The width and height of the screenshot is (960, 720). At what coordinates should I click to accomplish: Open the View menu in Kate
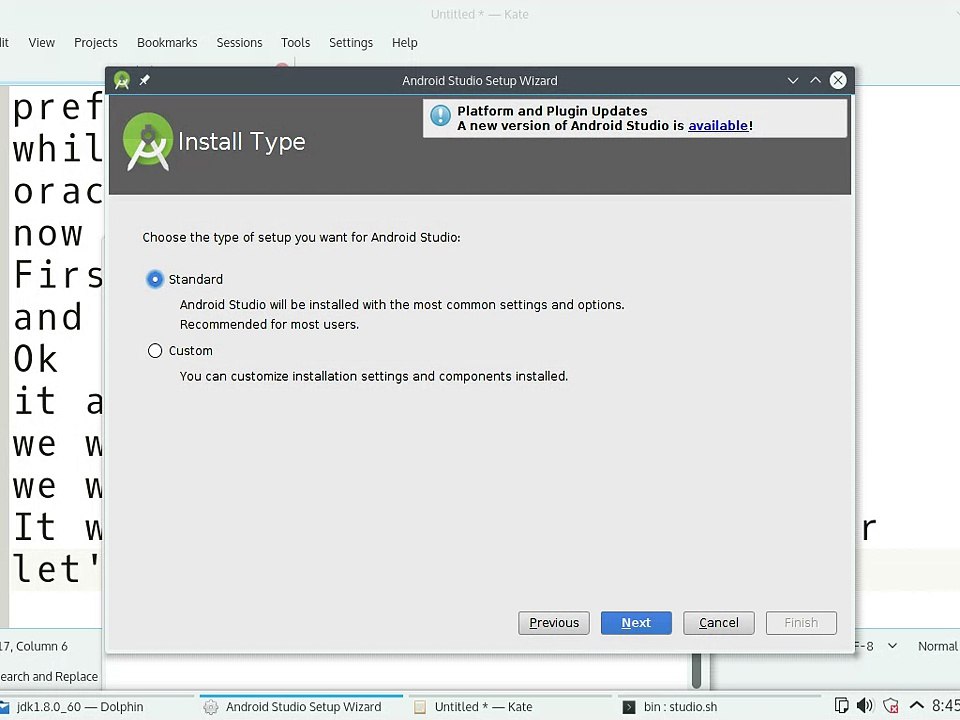(42, 43)
